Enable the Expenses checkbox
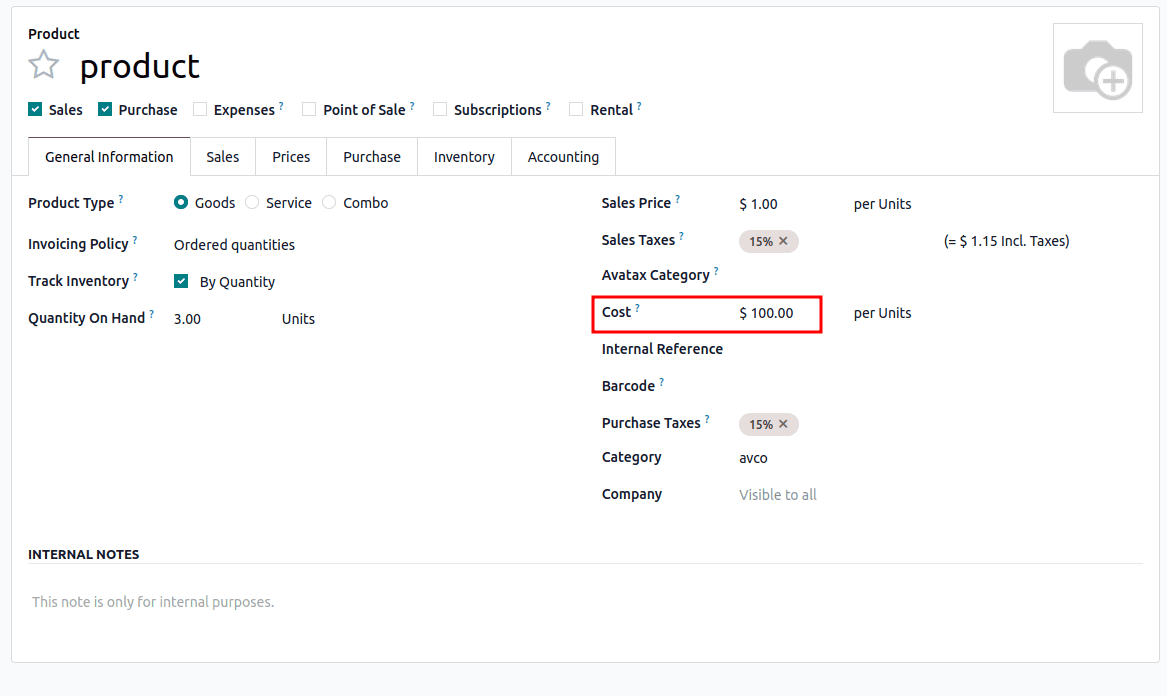 199,109
